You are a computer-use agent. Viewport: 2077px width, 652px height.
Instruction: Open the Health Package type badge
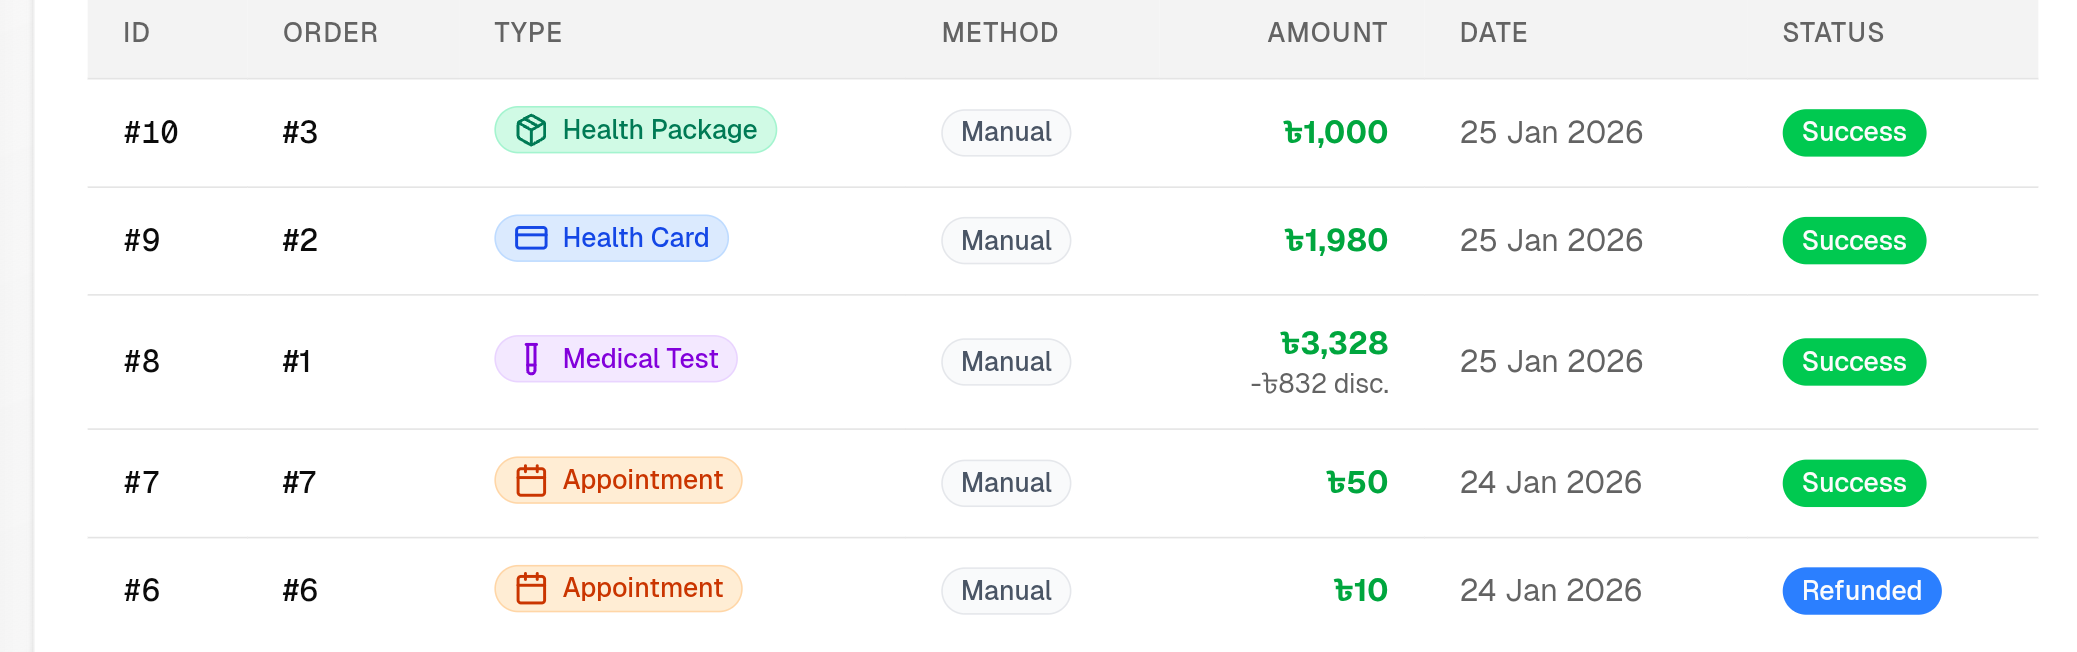[636, 130]
